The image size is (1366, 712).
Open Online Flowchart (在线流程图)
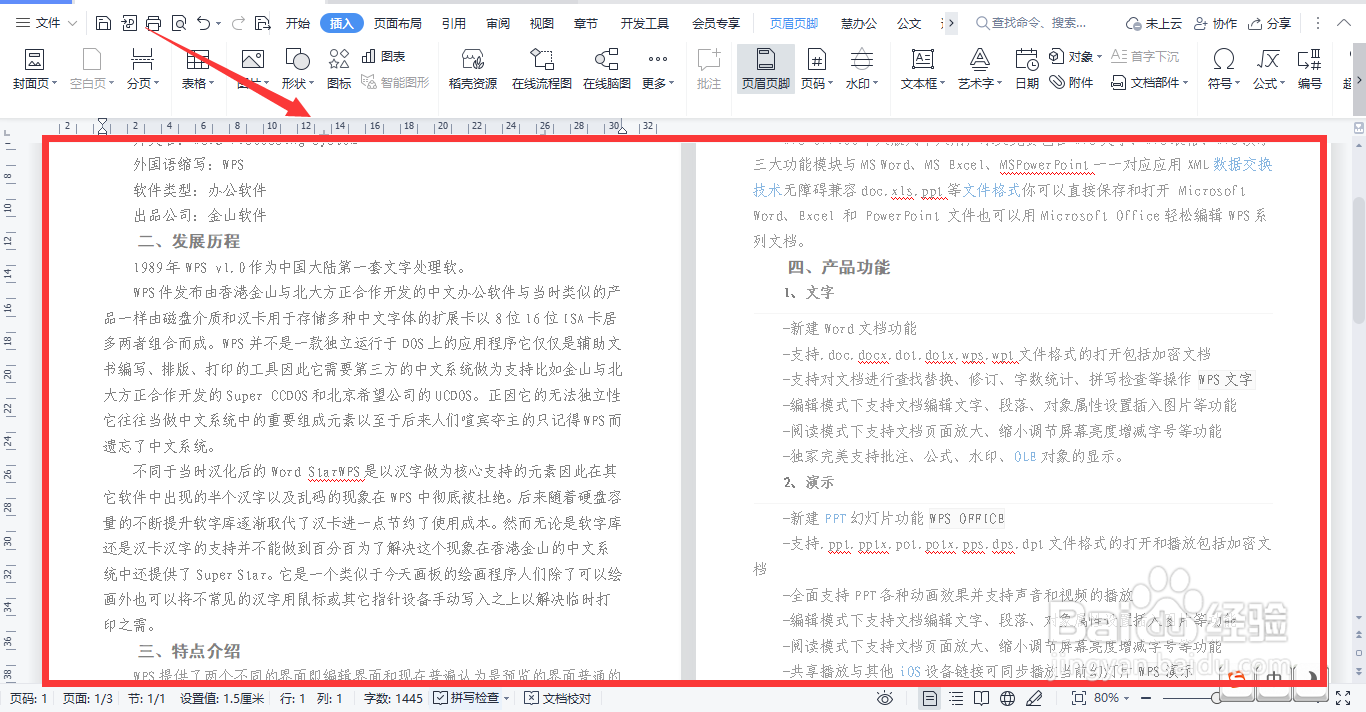(541, 69)
